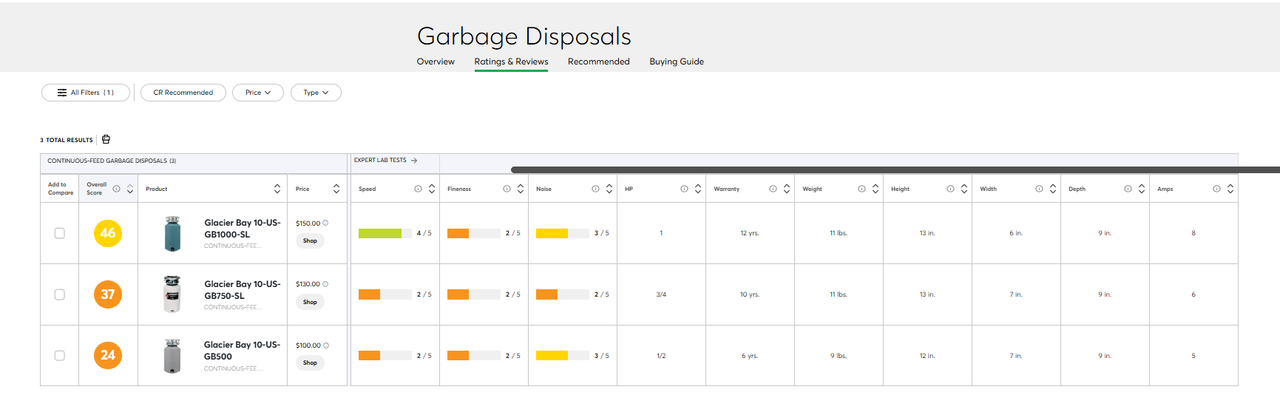The width and height of the screenshot is (1280, 407).
Task: Go to the Recommended tab
Action: tap(599, 62)
